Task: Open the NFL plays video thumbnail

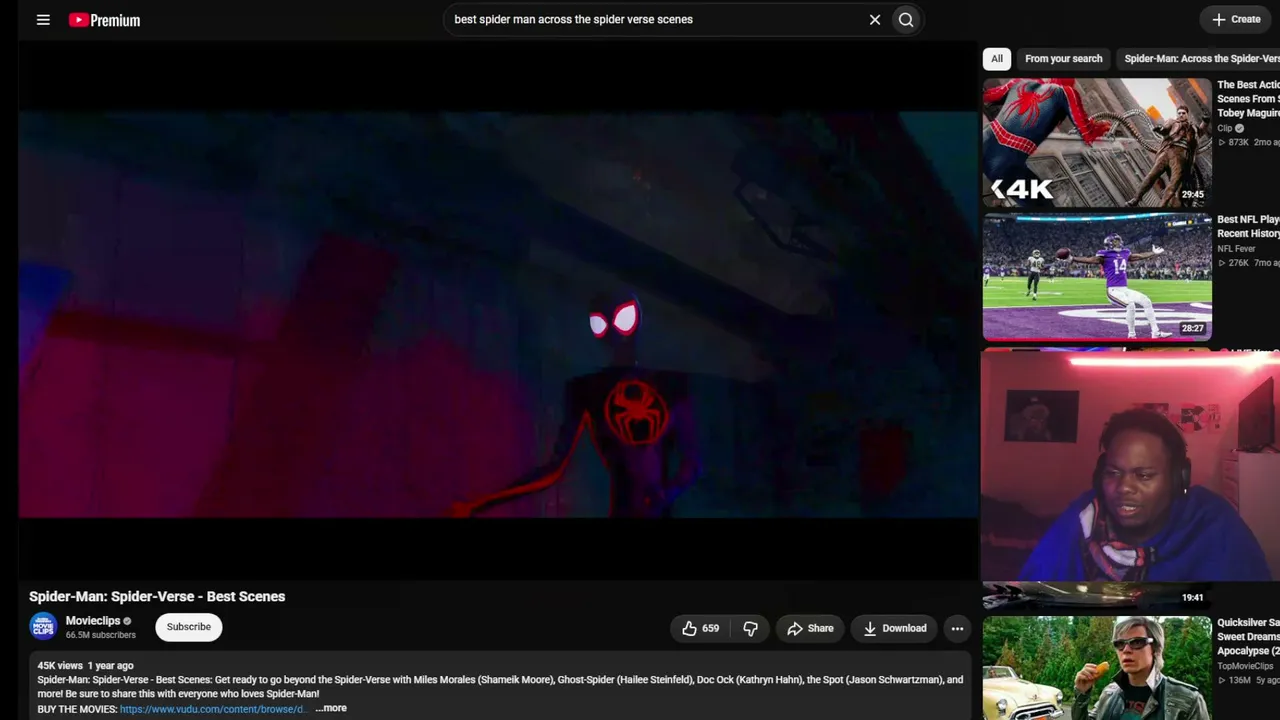Action: tap(1097, 277)
